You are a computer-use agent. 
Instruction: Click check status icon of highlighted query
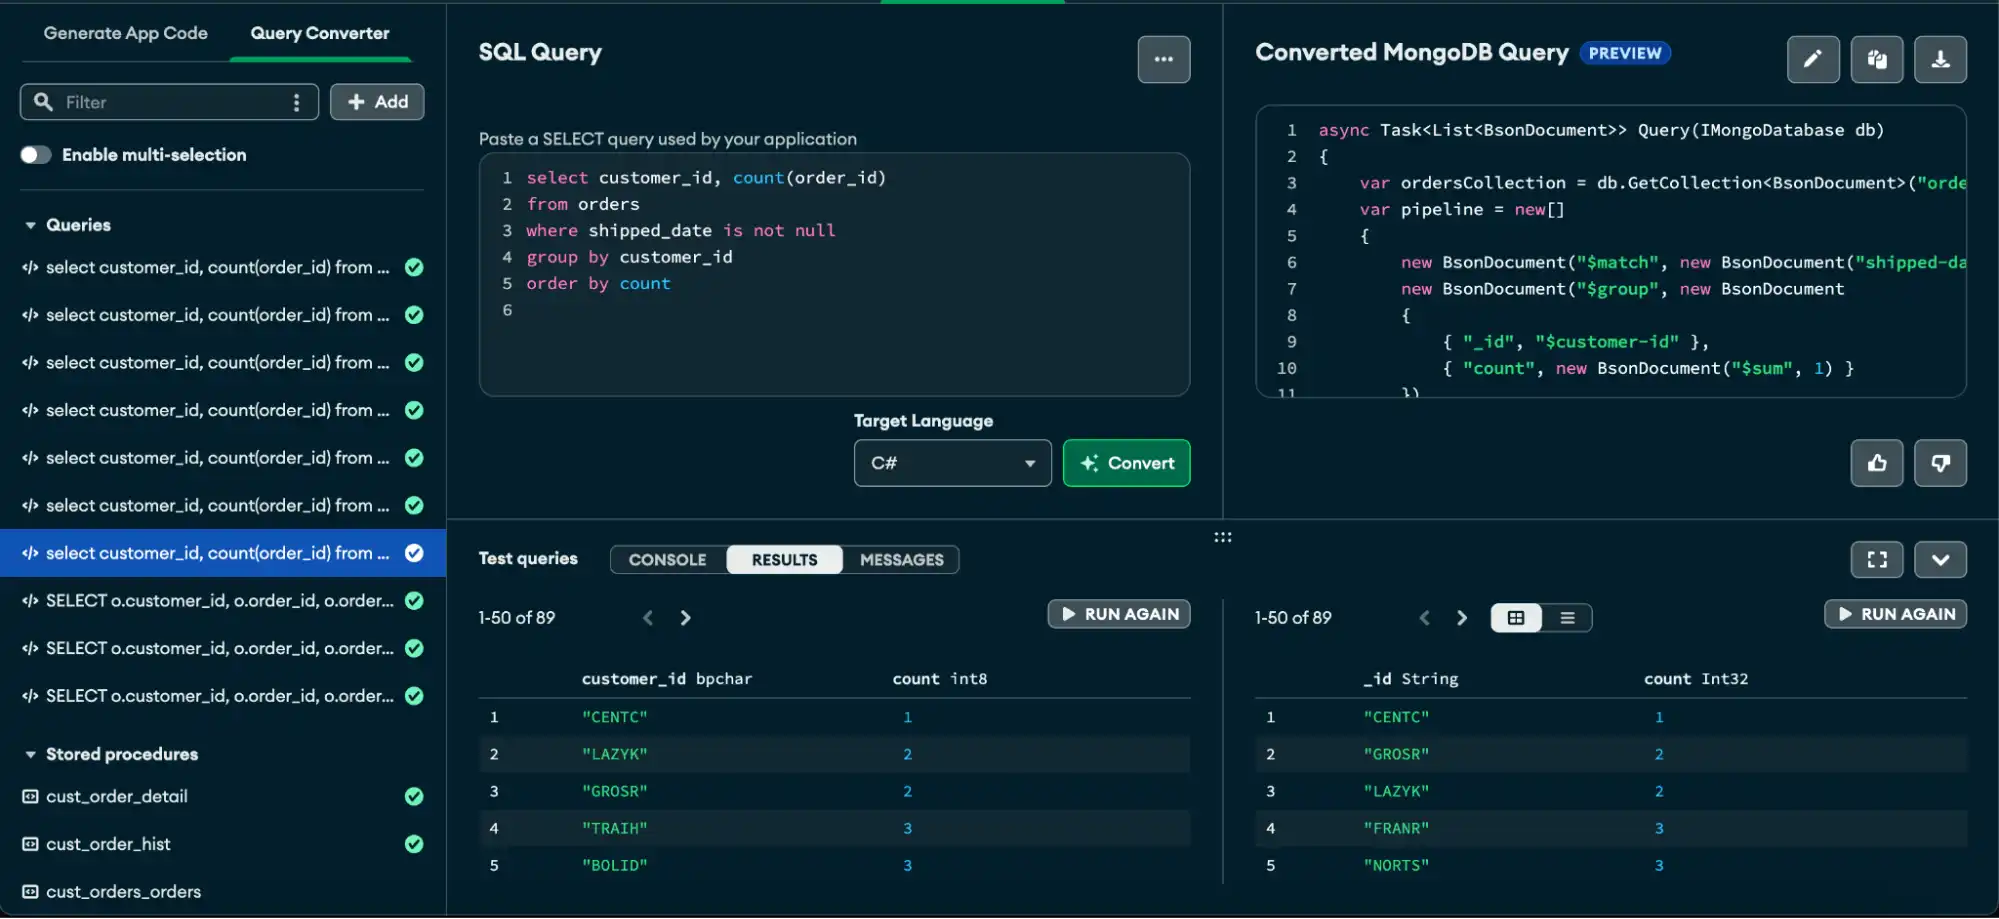click(x=414, y=553)
